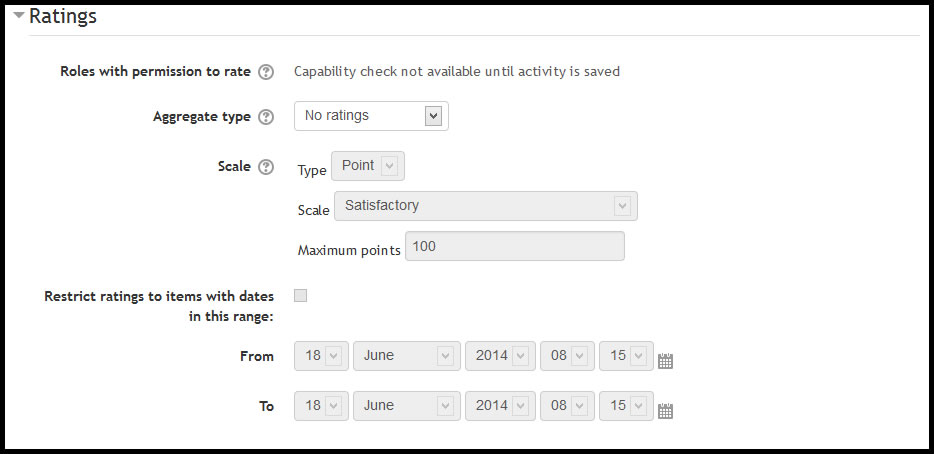Open calendar picker for the To date
The width and height of the screenshot is (934, 454).
[665, 411]
